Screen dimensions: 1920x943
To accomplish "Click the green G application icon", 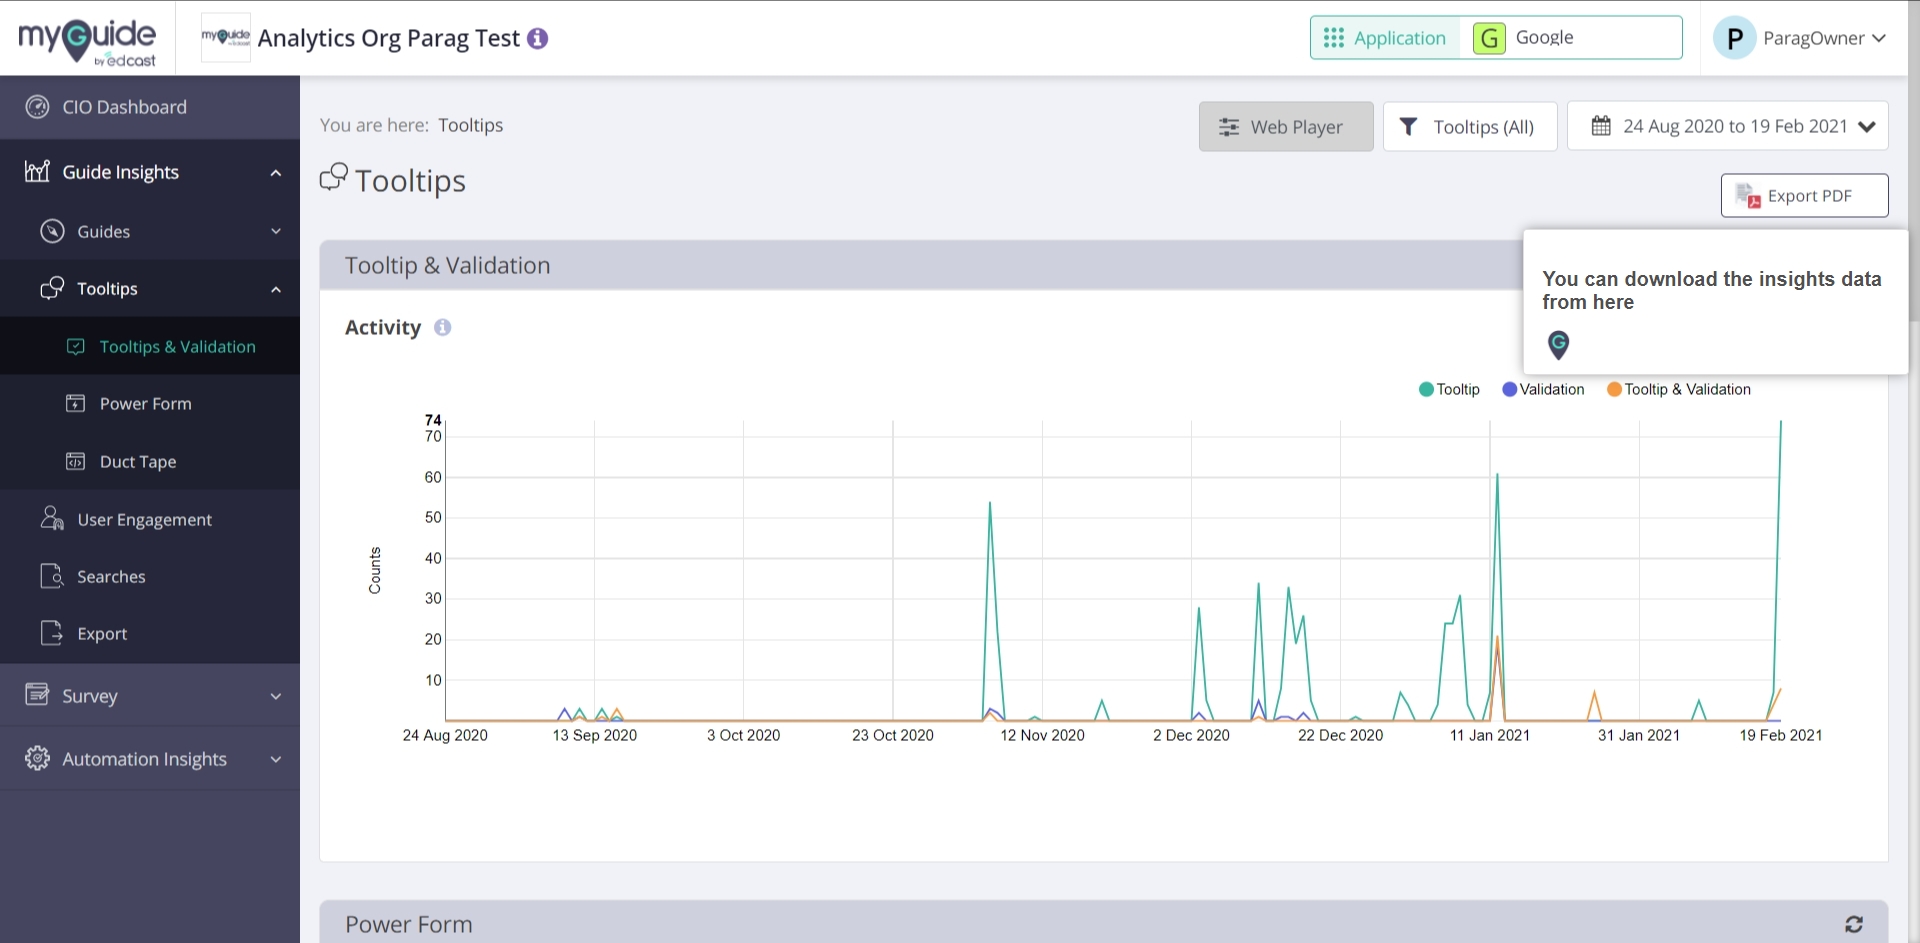I will (x=1489, y=38).
